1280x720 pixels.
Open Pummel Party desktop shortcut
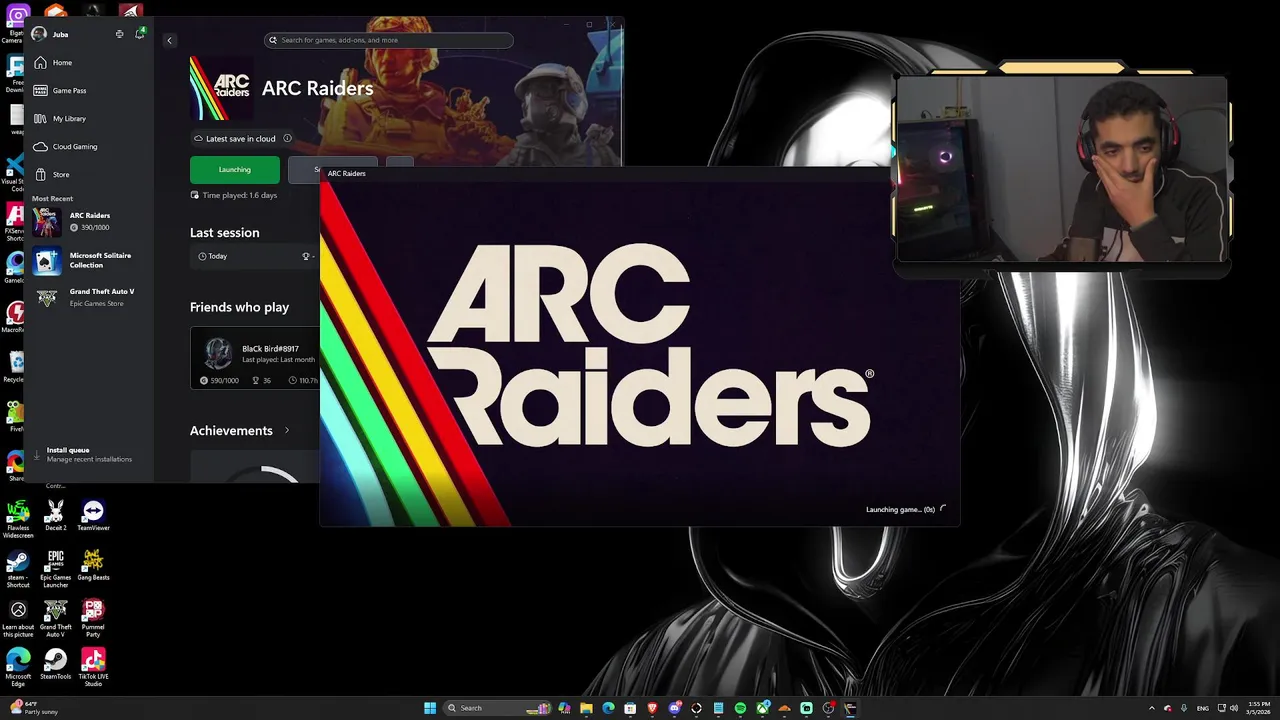(93, 618)
